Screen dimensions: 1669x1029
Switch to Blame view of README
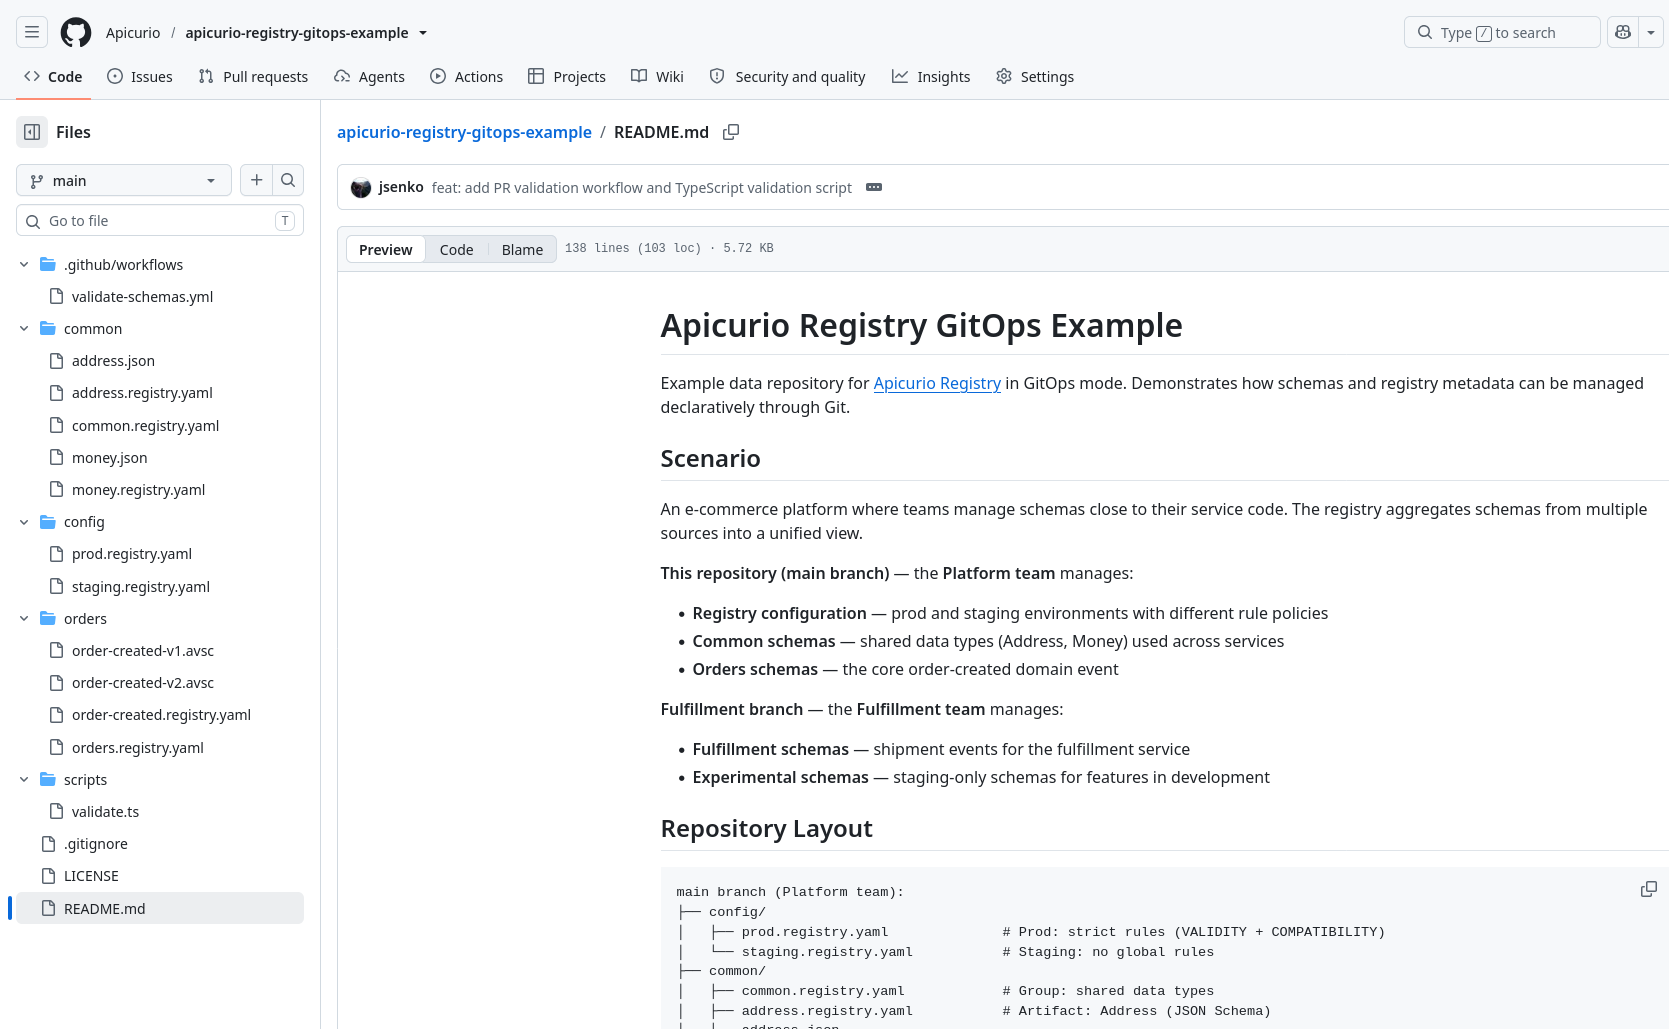coord(522,249)
